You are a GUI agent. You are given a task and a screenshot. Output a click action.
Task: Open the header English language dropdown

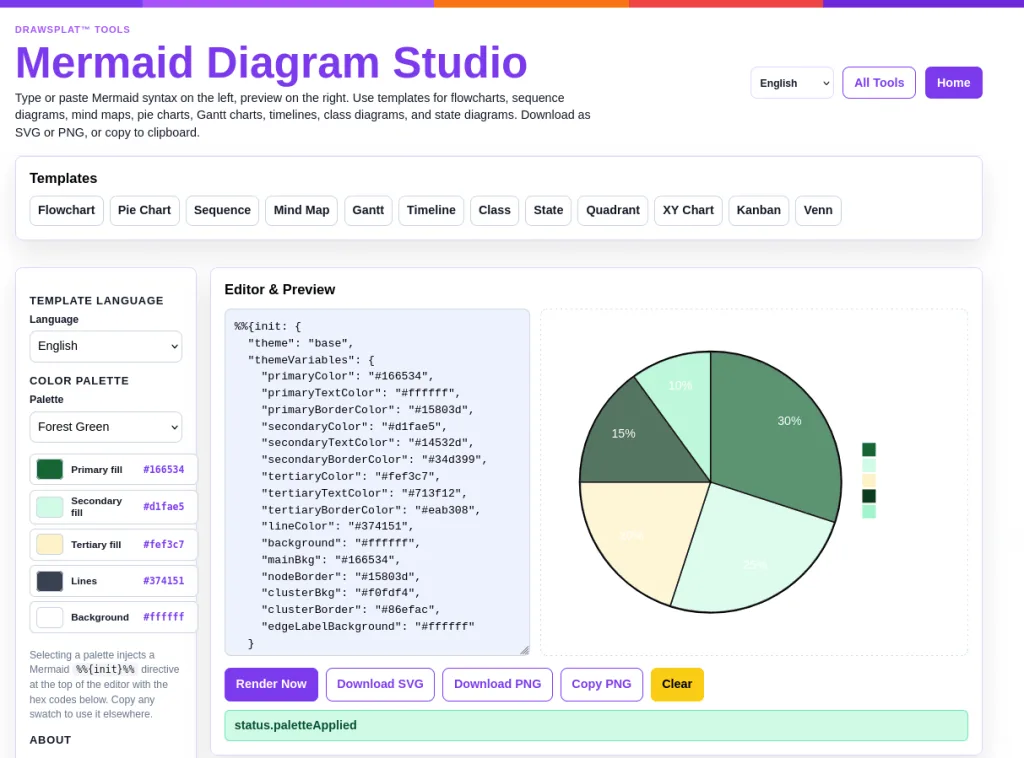(792, 83)
